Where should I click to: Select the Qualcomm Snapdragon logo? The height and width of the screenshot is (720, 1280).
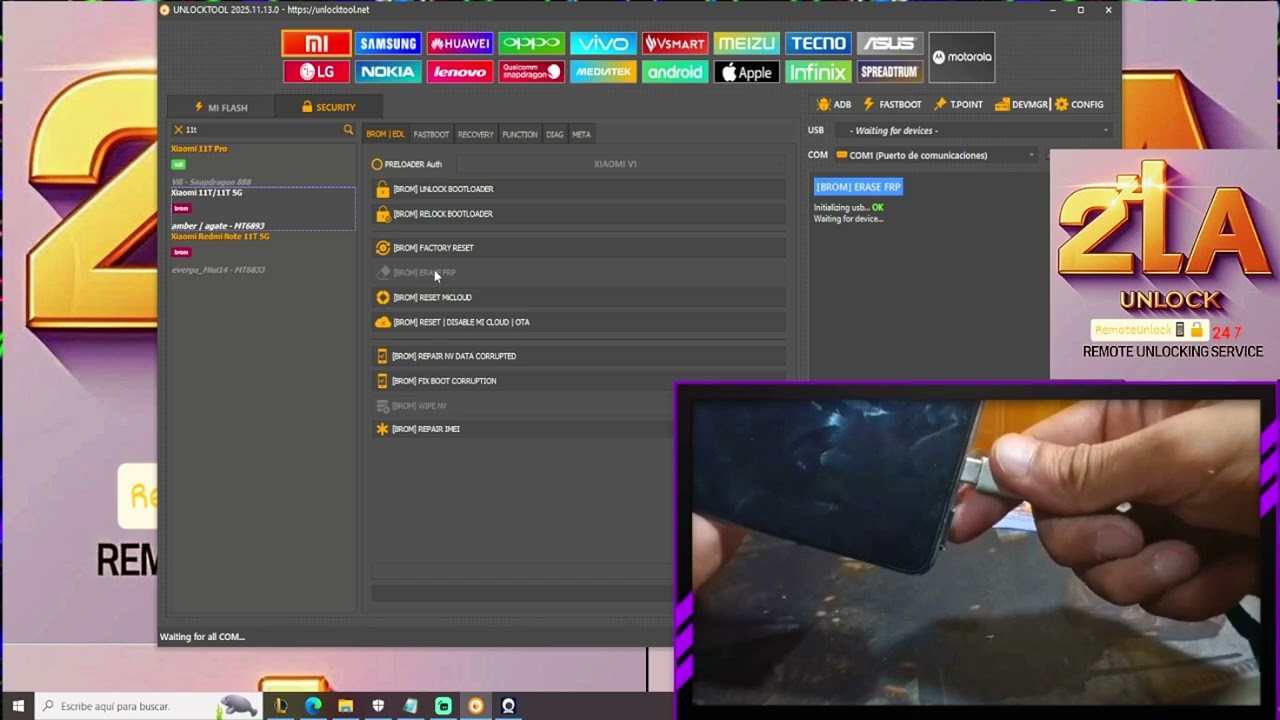(x=532, y=72)
